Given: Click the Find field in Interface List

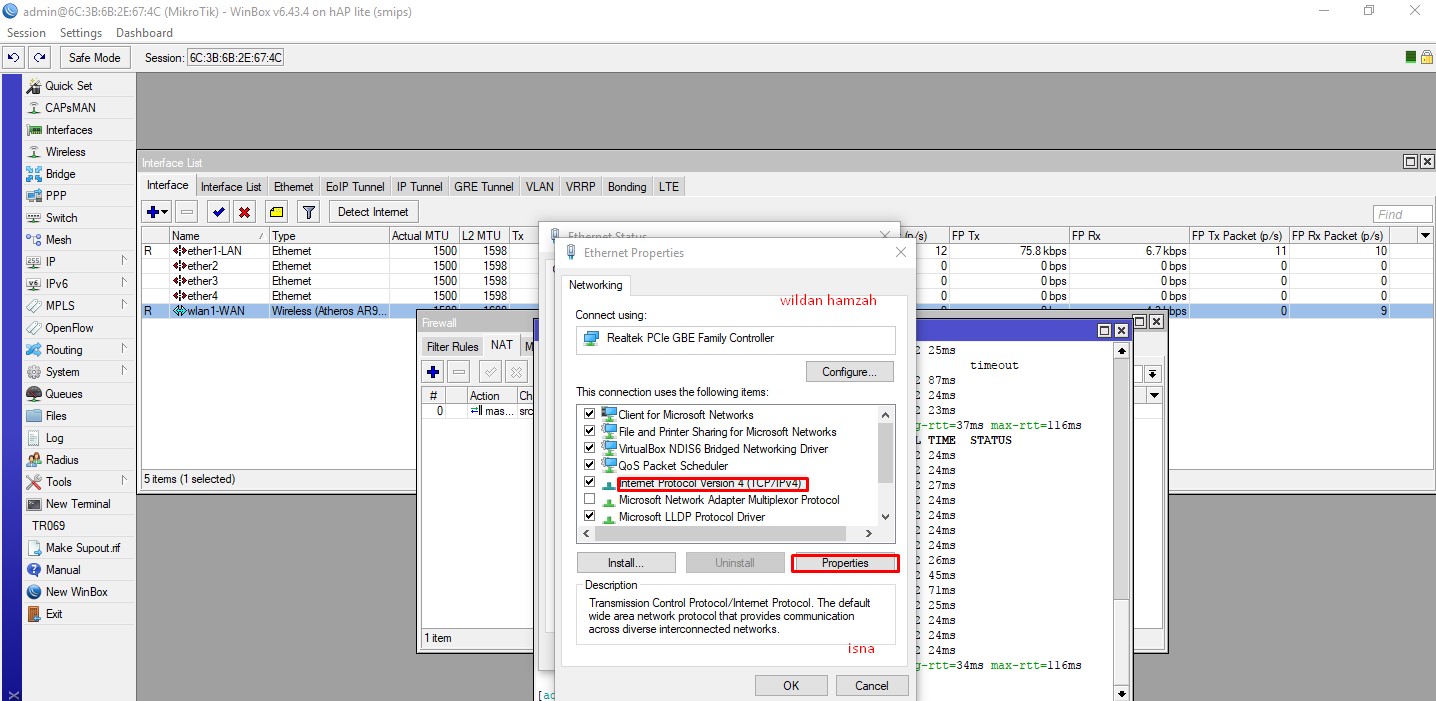Looking at the screenshot, I should click(x=1403, y=214).
